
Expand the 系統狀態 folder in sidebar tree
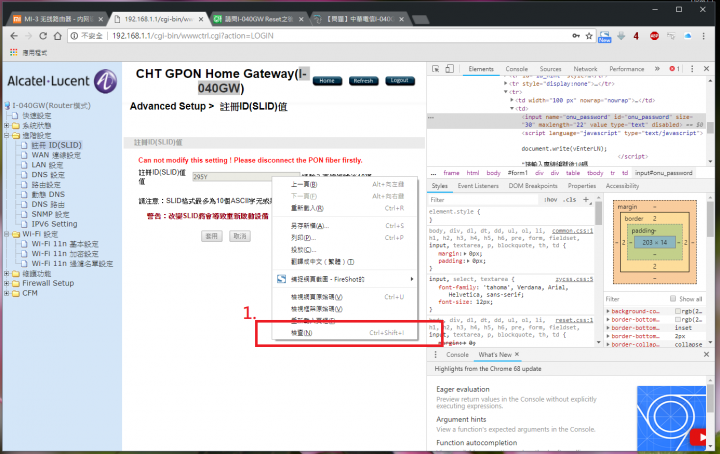point(7,125)
